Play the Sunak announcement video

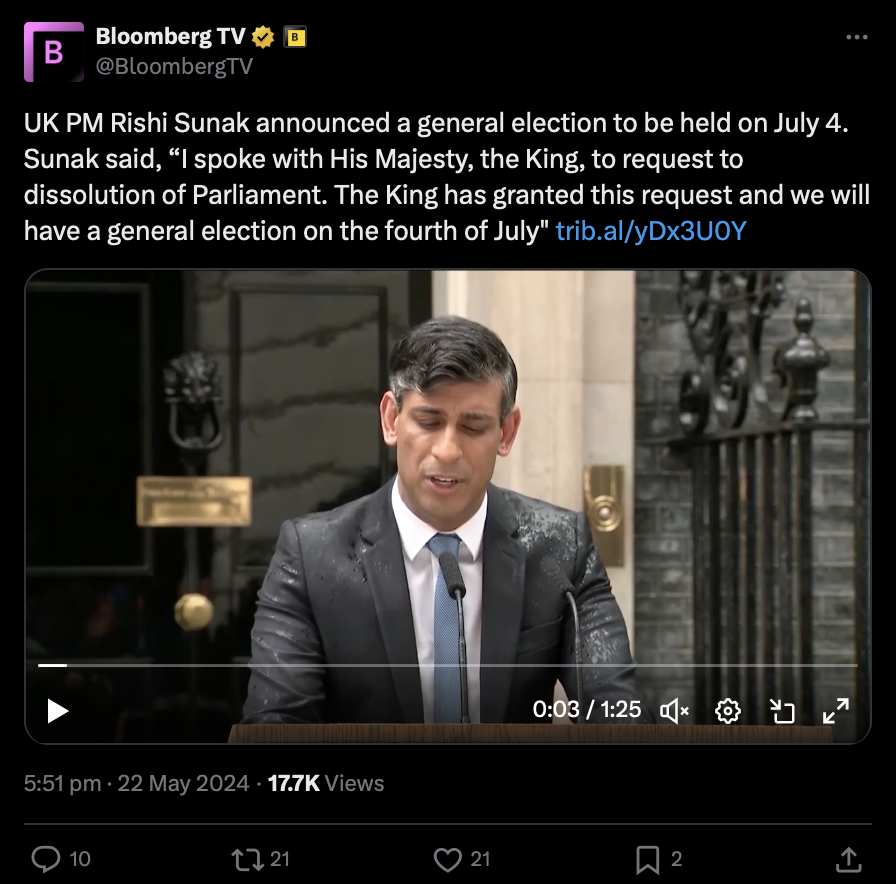(x=58, y=711)
